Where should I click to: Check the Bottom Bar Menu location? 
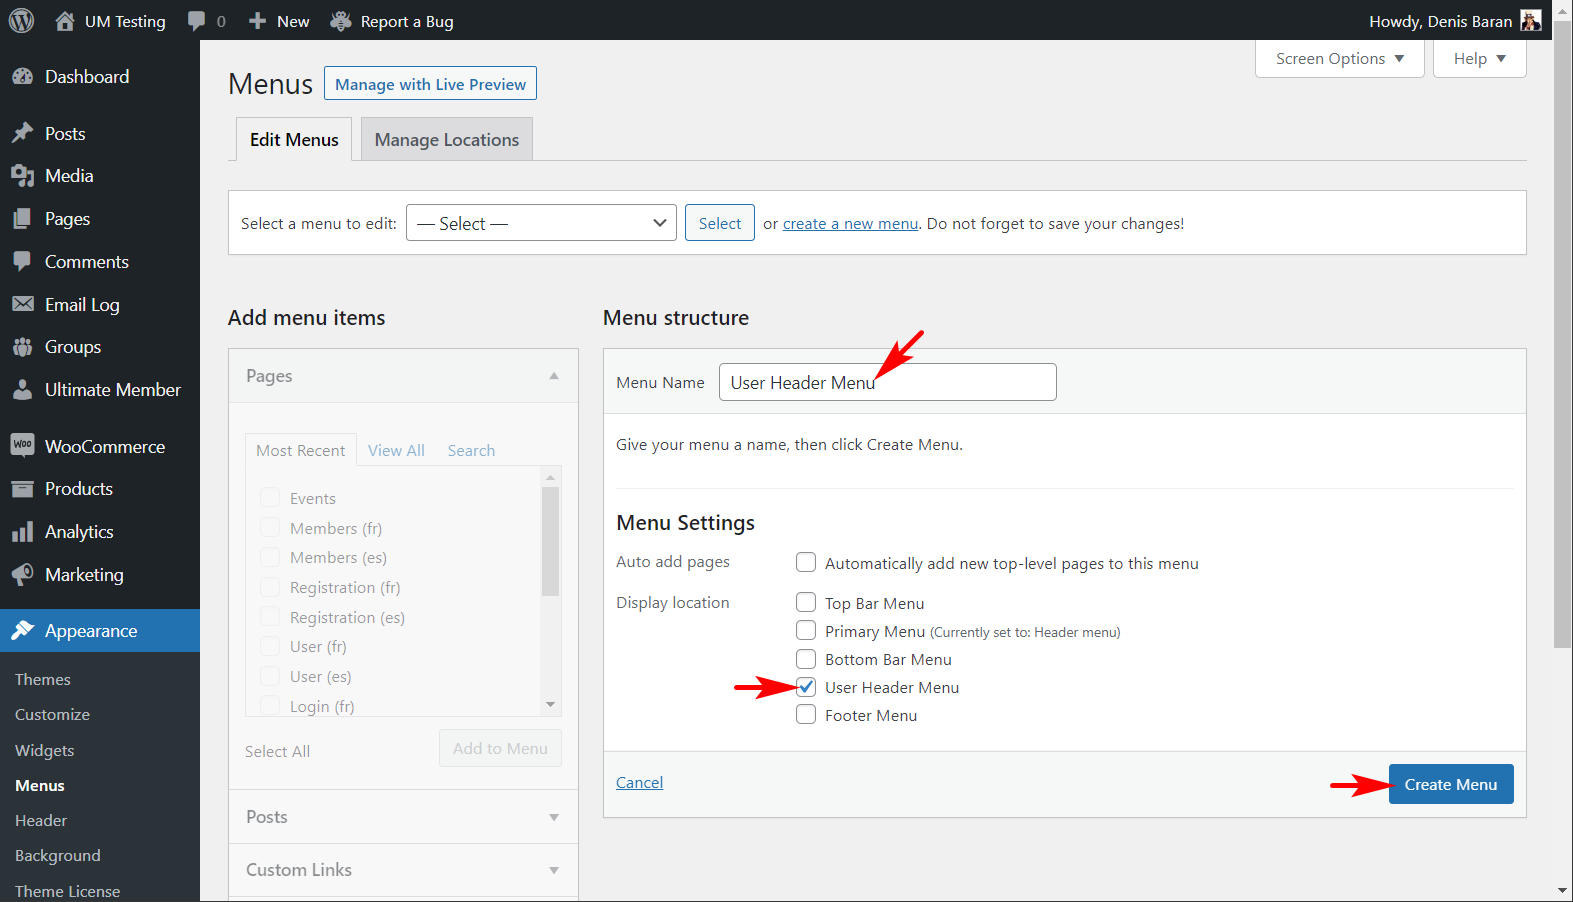click(x=806, y=658)
